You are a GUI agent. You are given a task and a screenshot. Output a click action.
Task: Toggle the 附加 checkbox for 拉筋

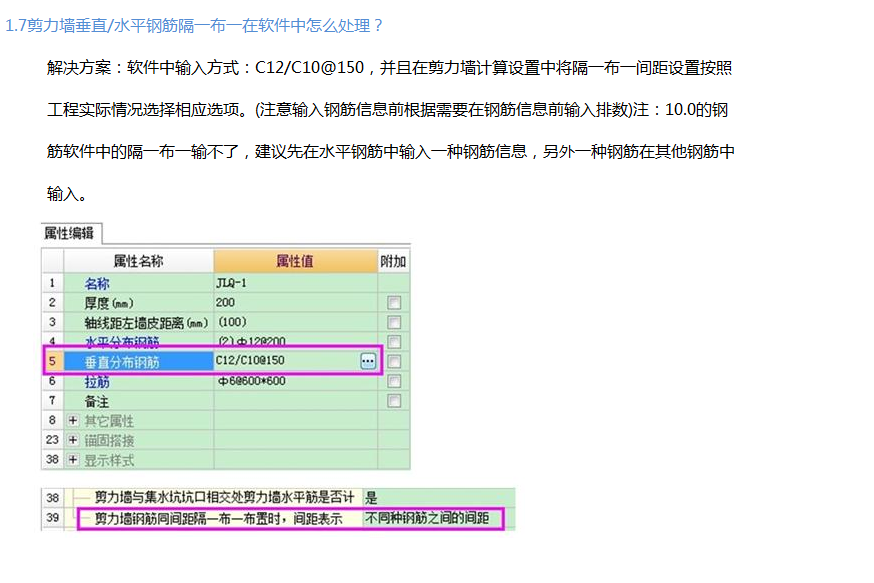pos(394,381)
